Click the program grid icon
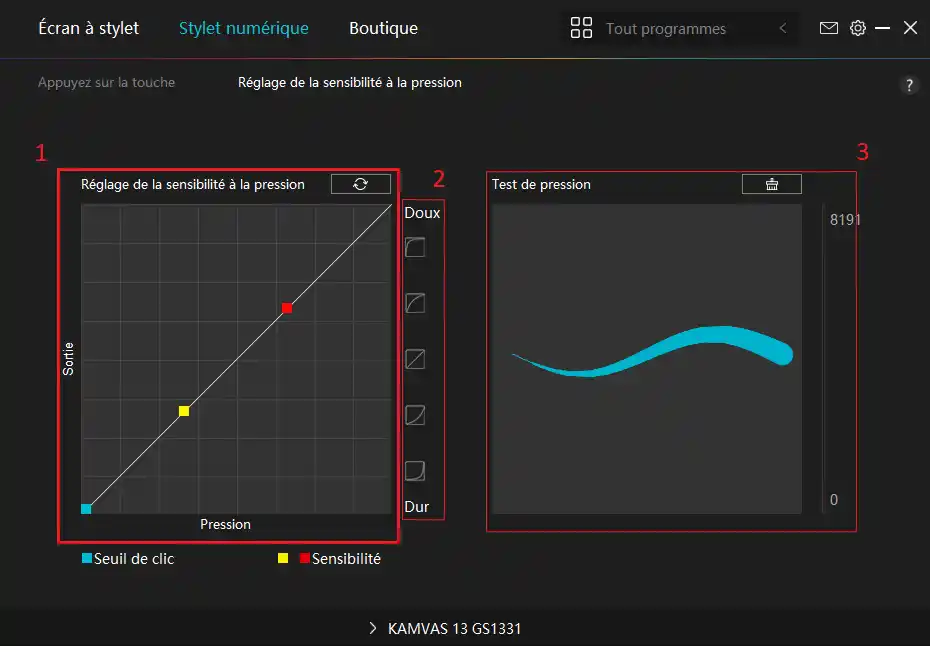Screen dimensions: 930x652 point(581,28)
